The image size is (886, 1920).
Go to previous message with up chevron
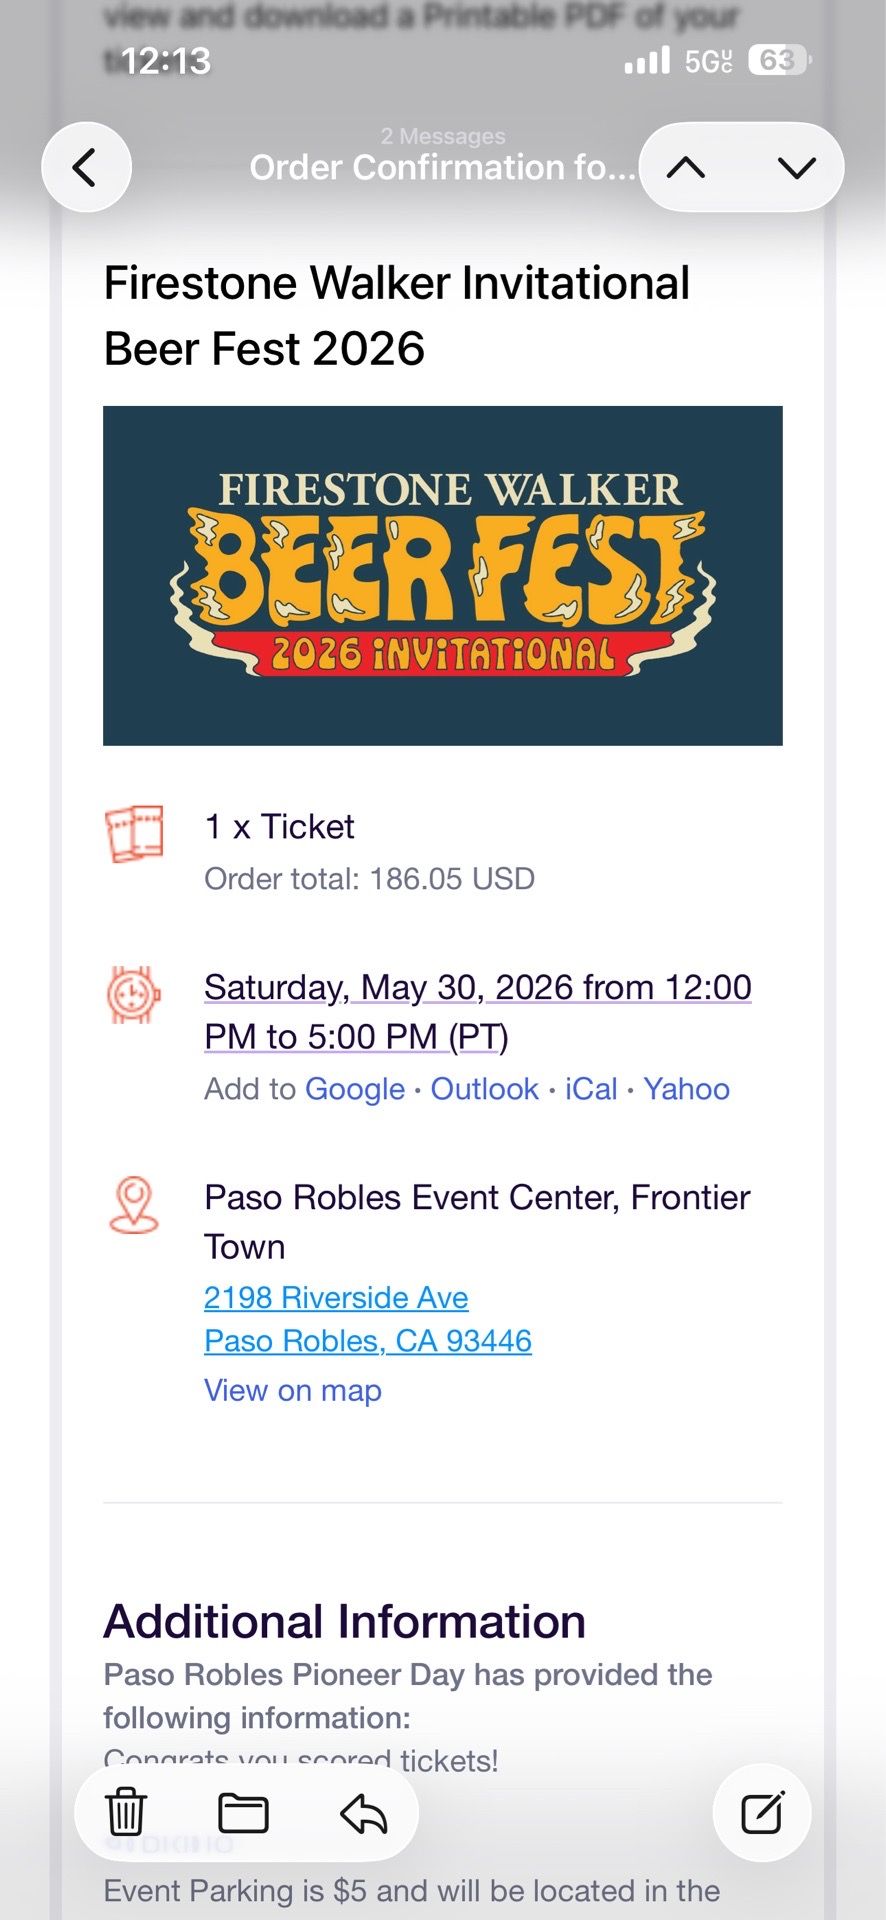tap(686, 167)
